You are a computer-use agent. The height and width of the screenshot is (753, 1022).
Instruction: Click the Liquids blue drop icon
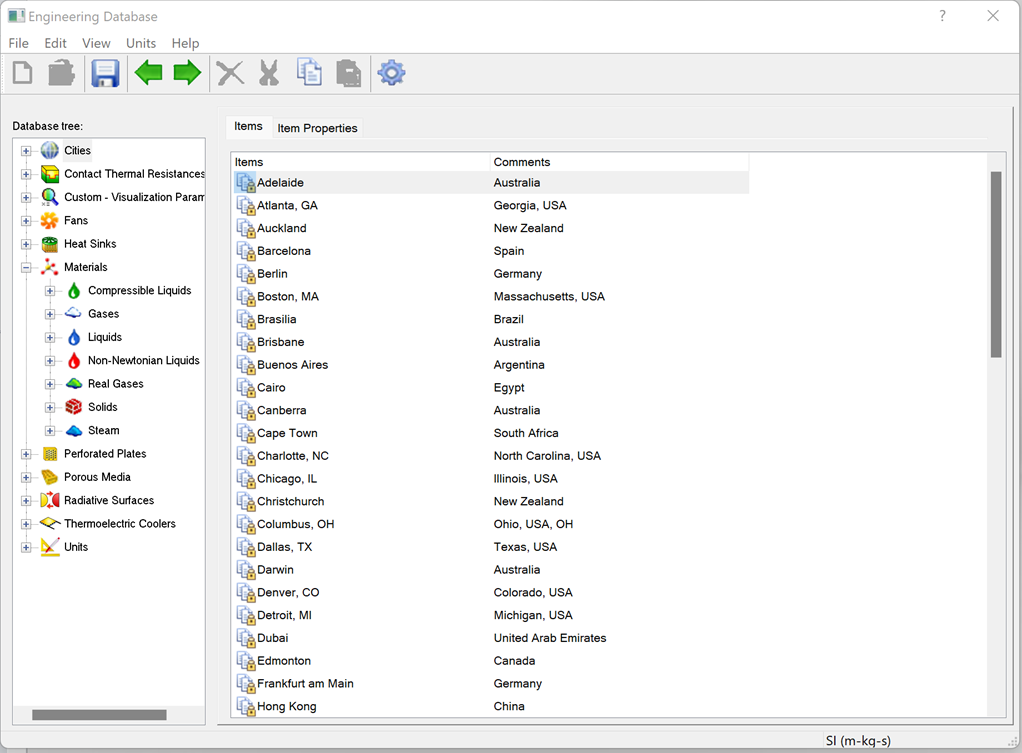(x=74, y=337)
